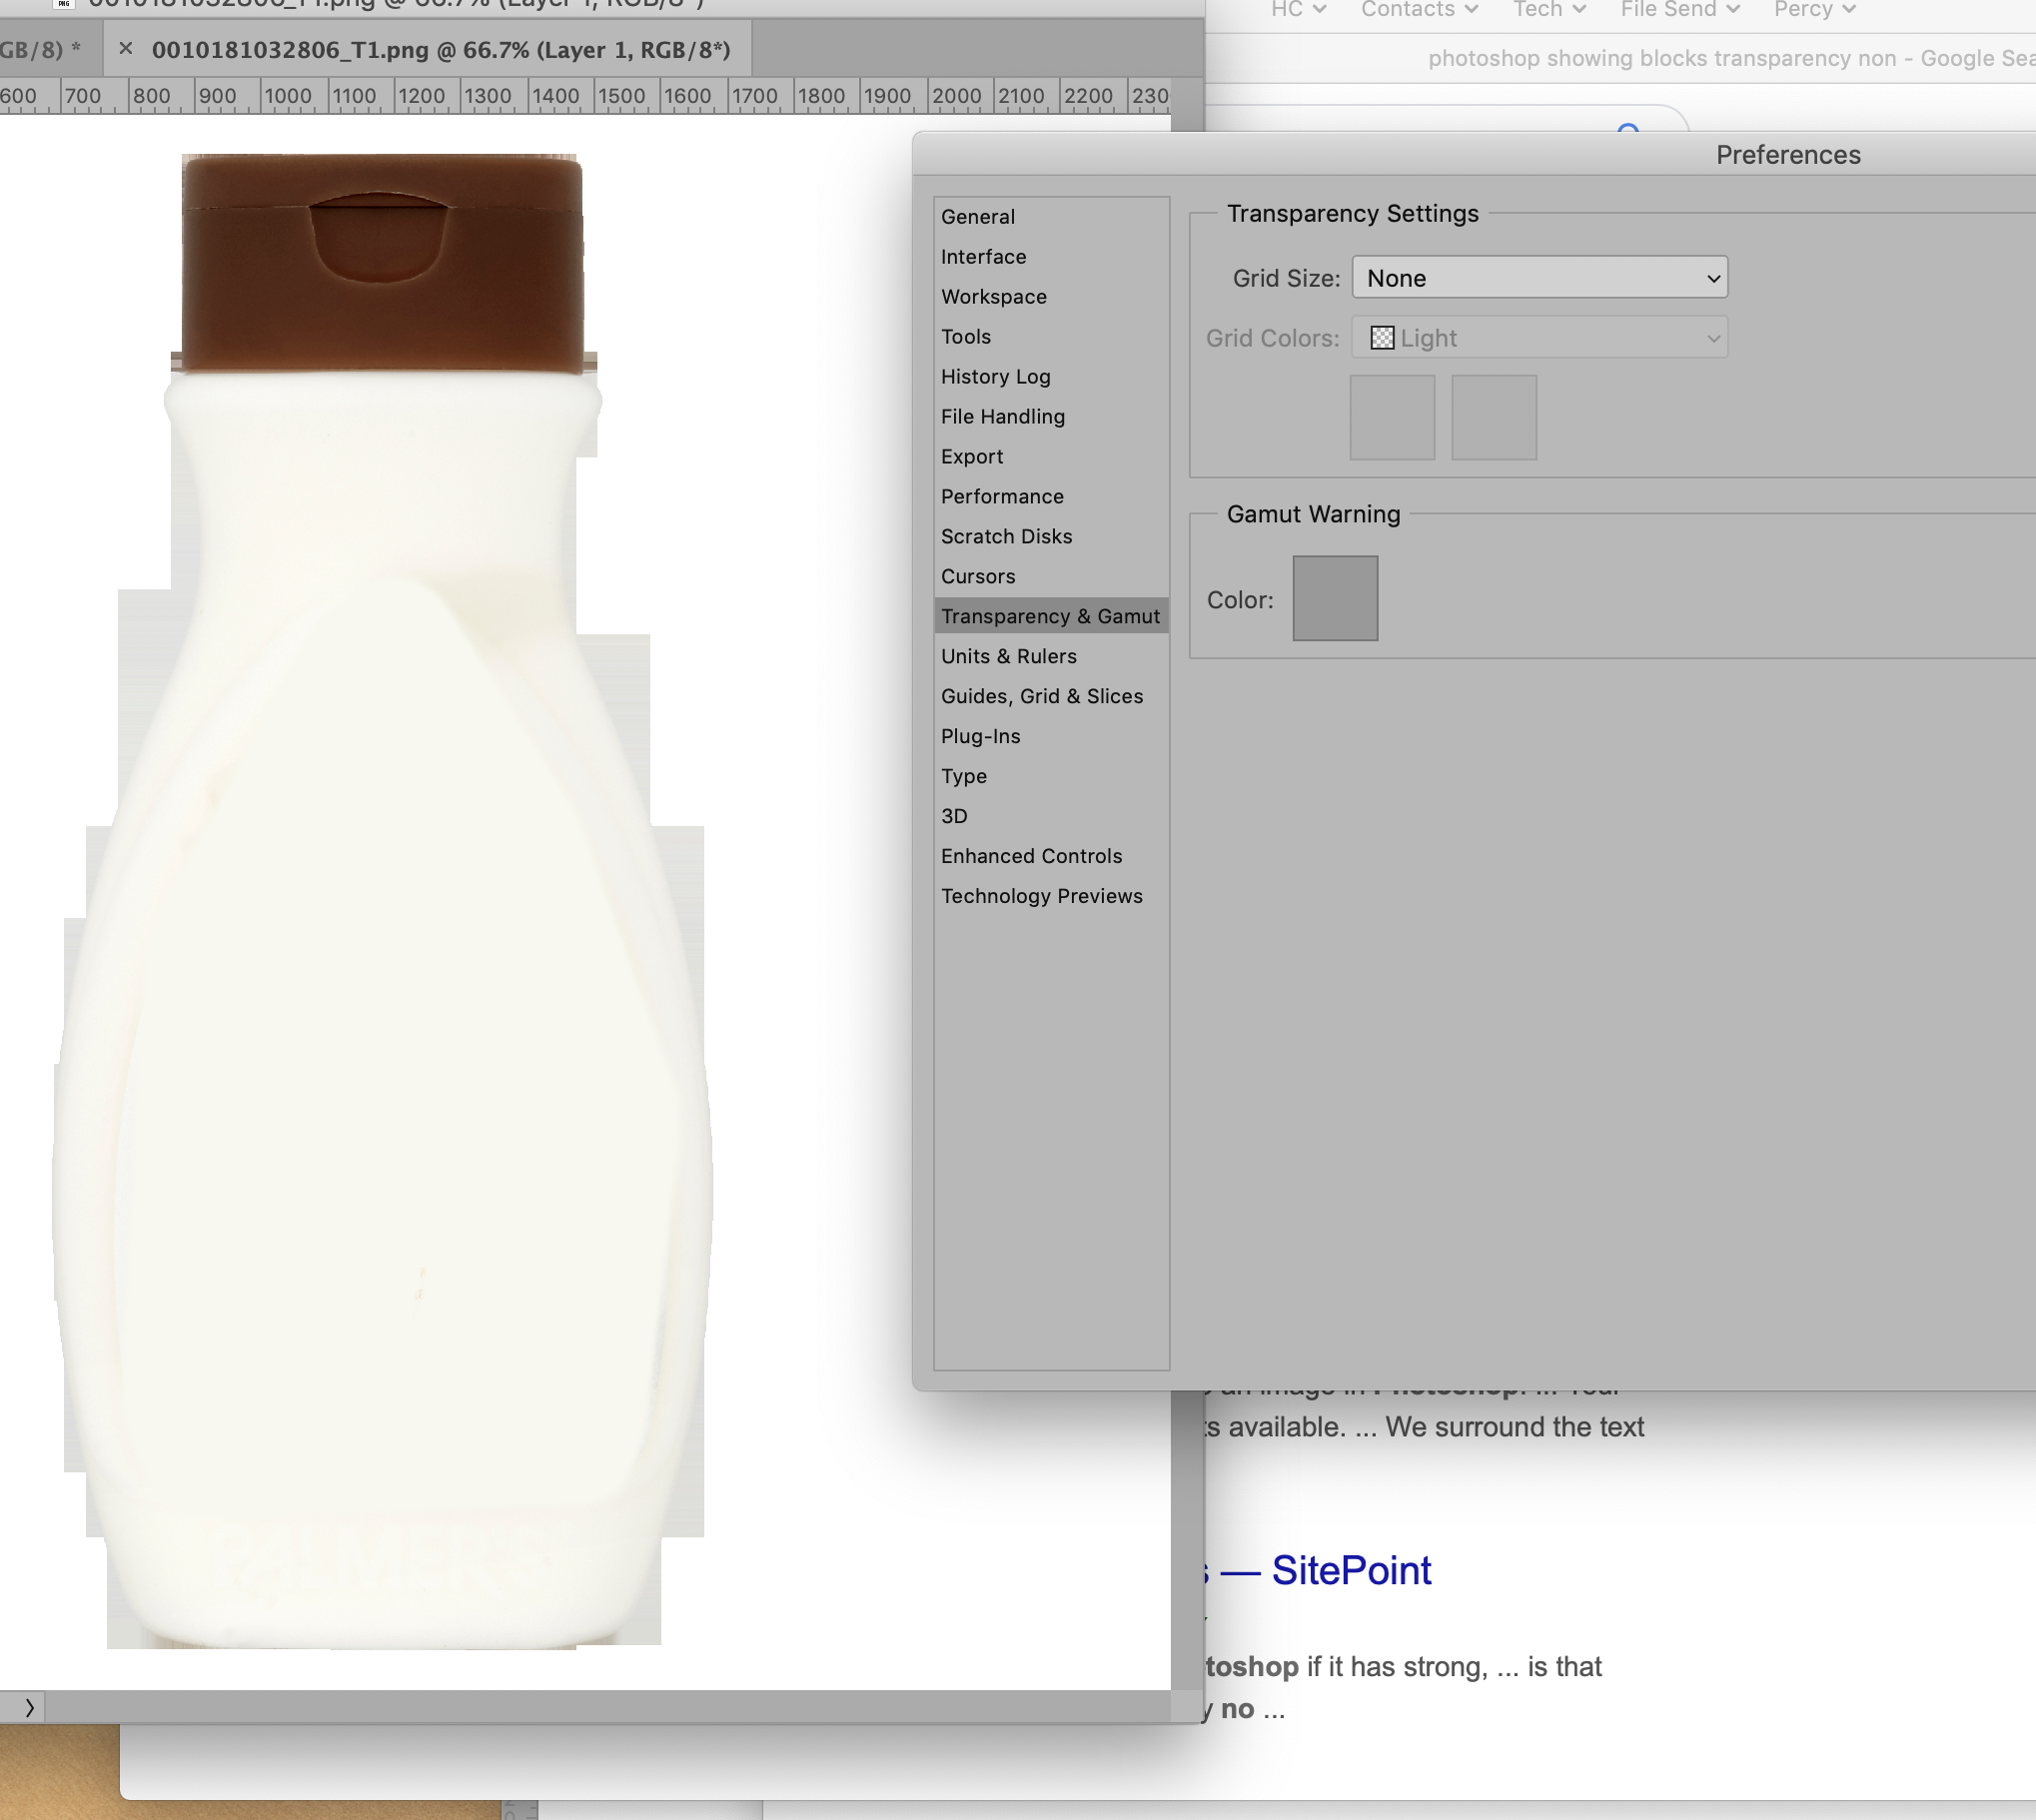
Task: Select Units & Rulers preferences
Action: [x=1008, y=656]
